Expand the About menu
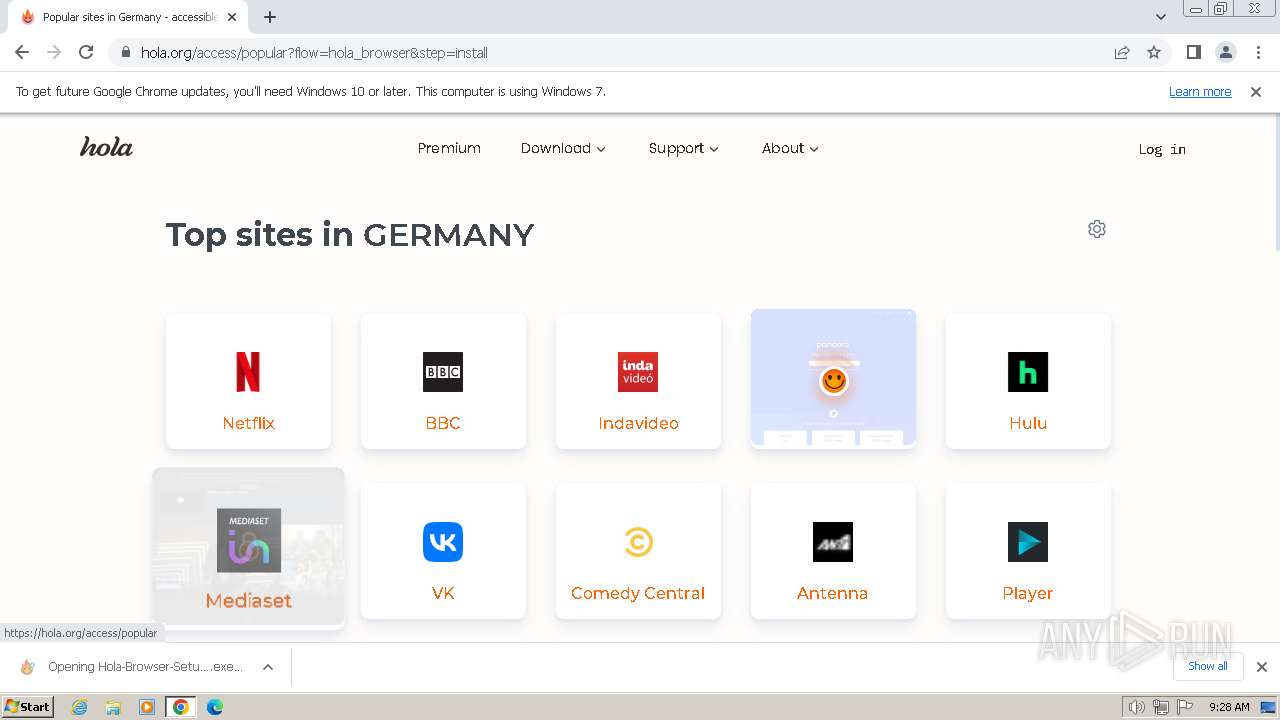The width and height of the screenshot is (1280, 720). [x=790, y=148]
